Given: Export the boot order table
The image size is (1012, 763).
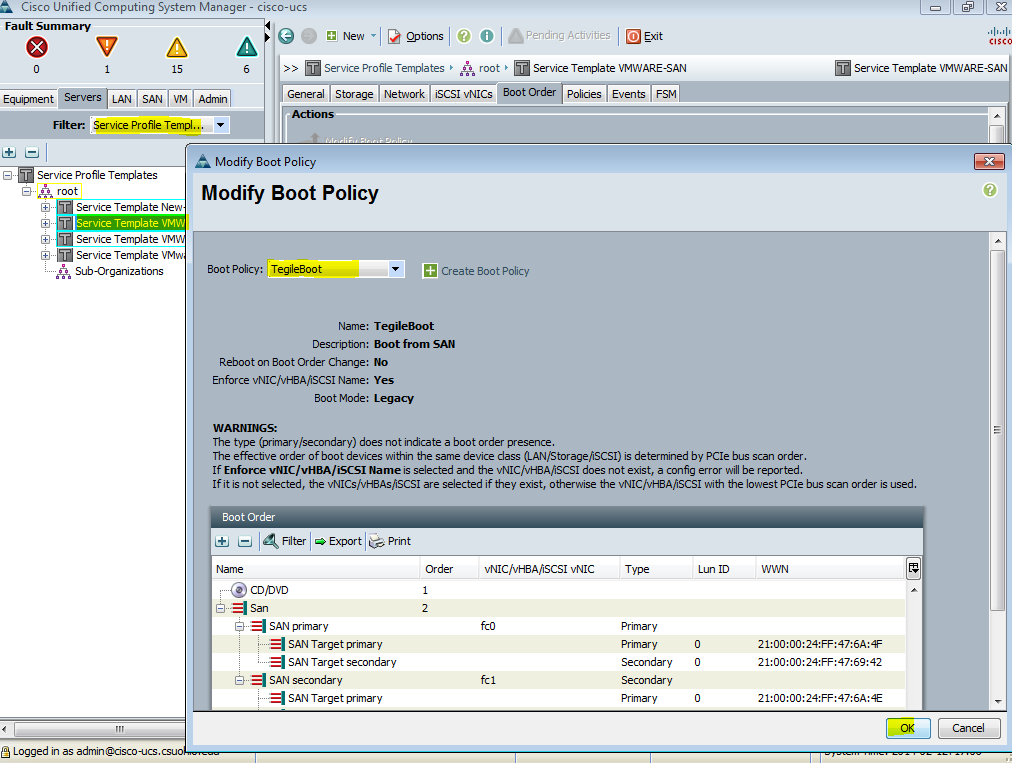Looking at the screenshot, I should coord(337,541).
